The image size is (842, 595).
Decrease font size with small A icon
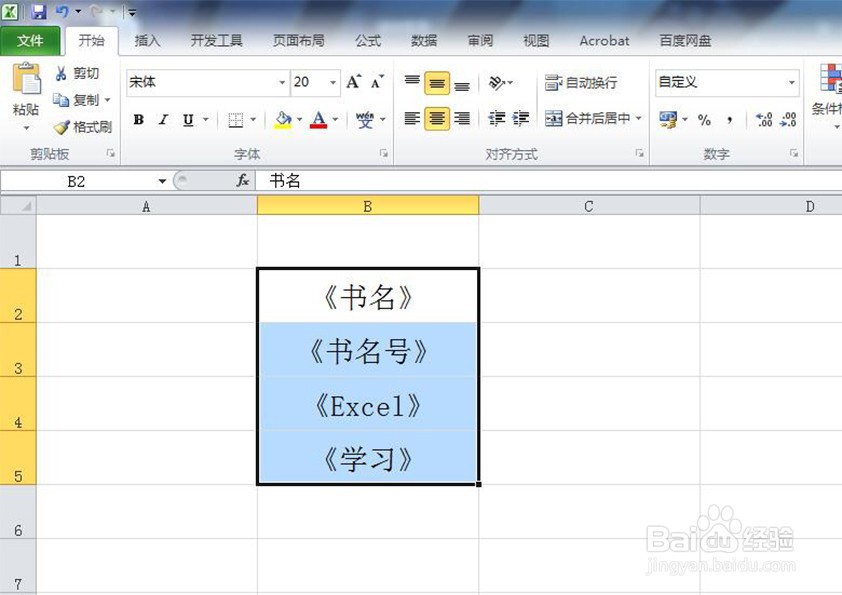378,82
